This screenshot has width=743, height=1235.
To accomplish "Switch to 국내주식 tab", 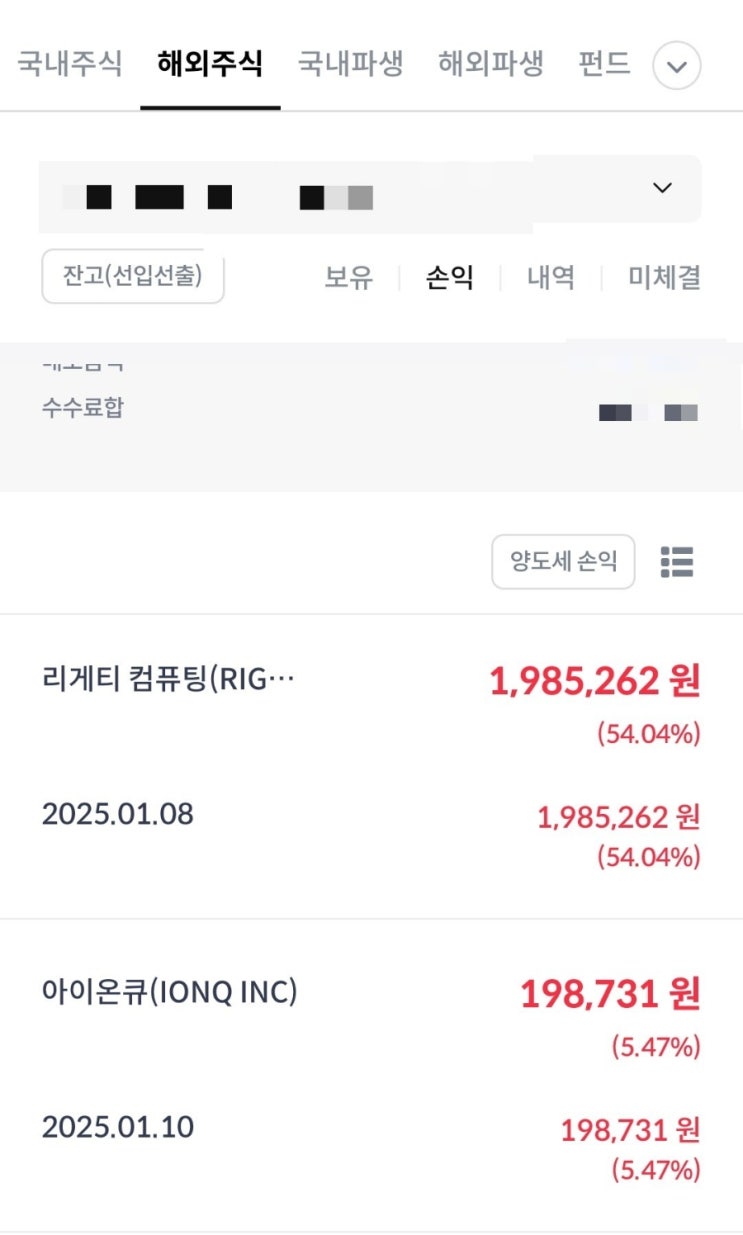I will click(70, 65).
